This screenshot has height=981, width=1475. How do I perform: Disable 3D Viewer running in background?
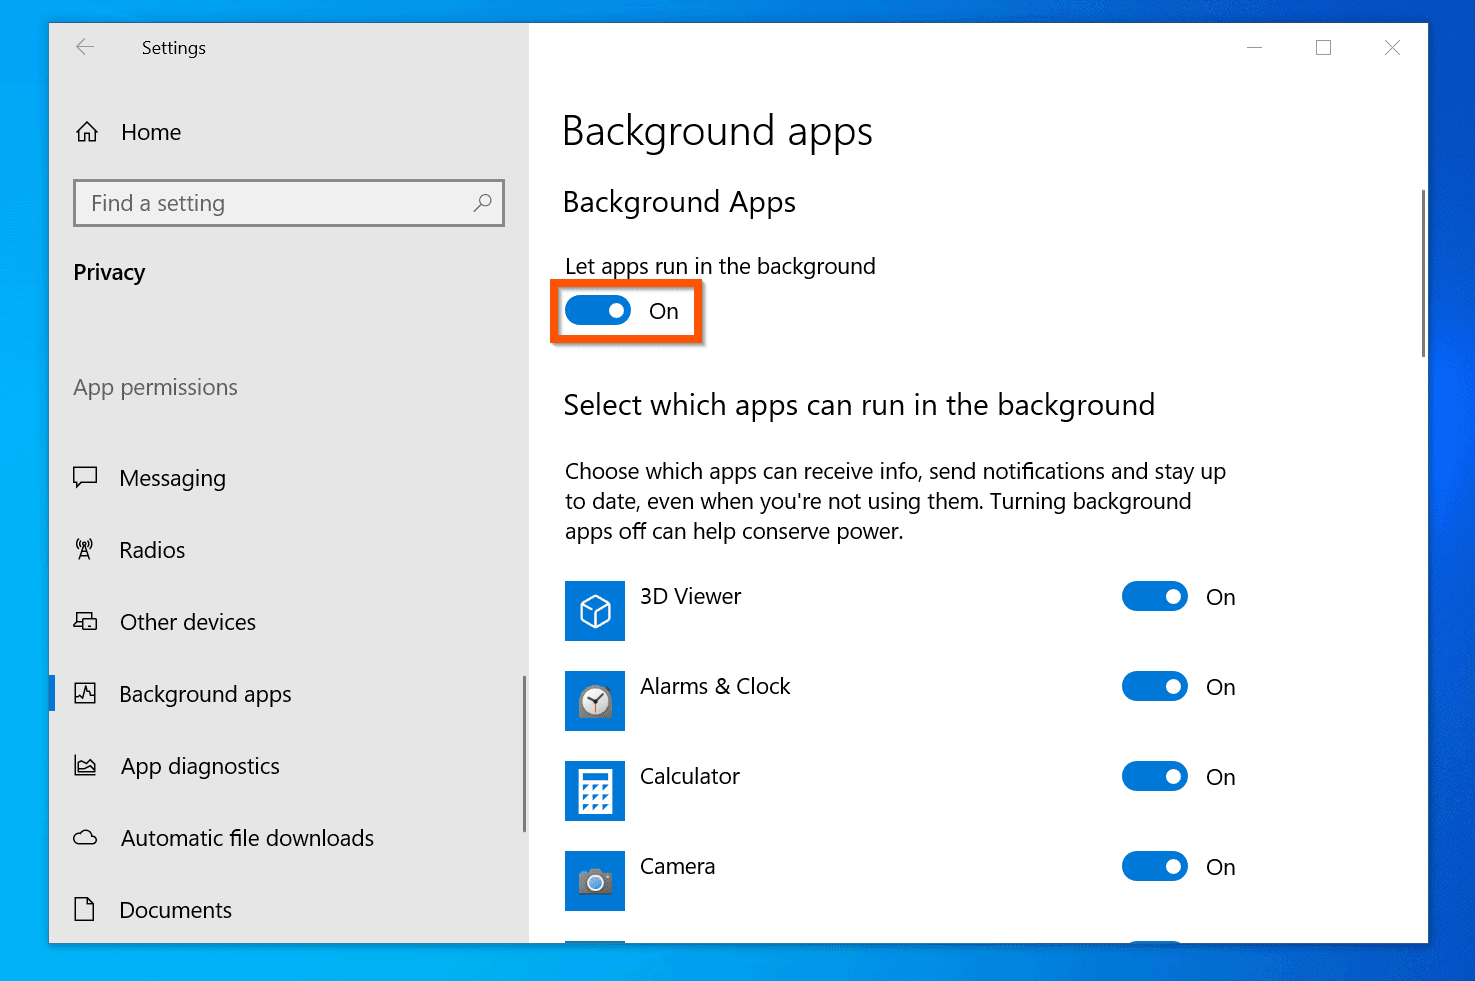pos(1154,596)
